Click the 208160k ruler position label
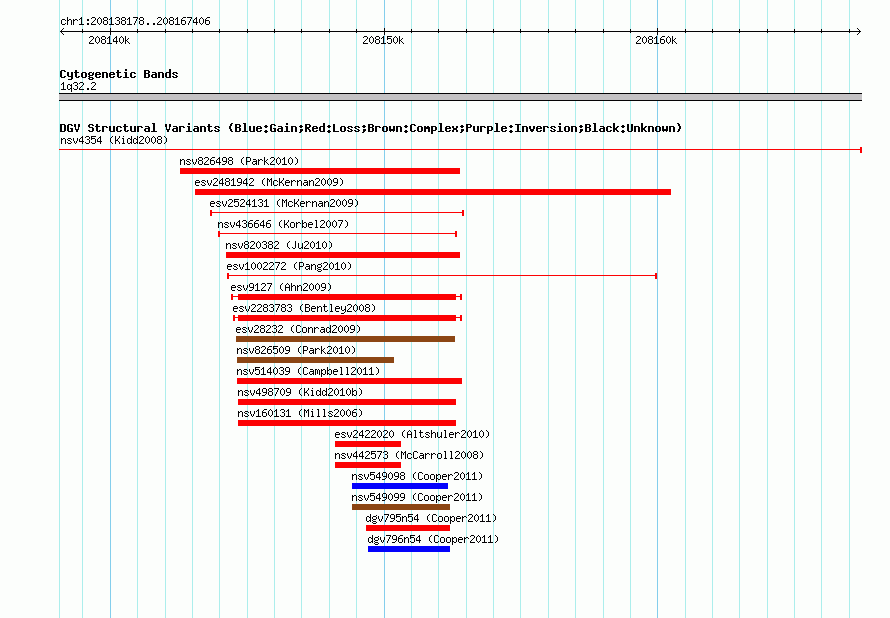Image resolution: width=890 pixels, height=618 pixels. pos(656,40)
